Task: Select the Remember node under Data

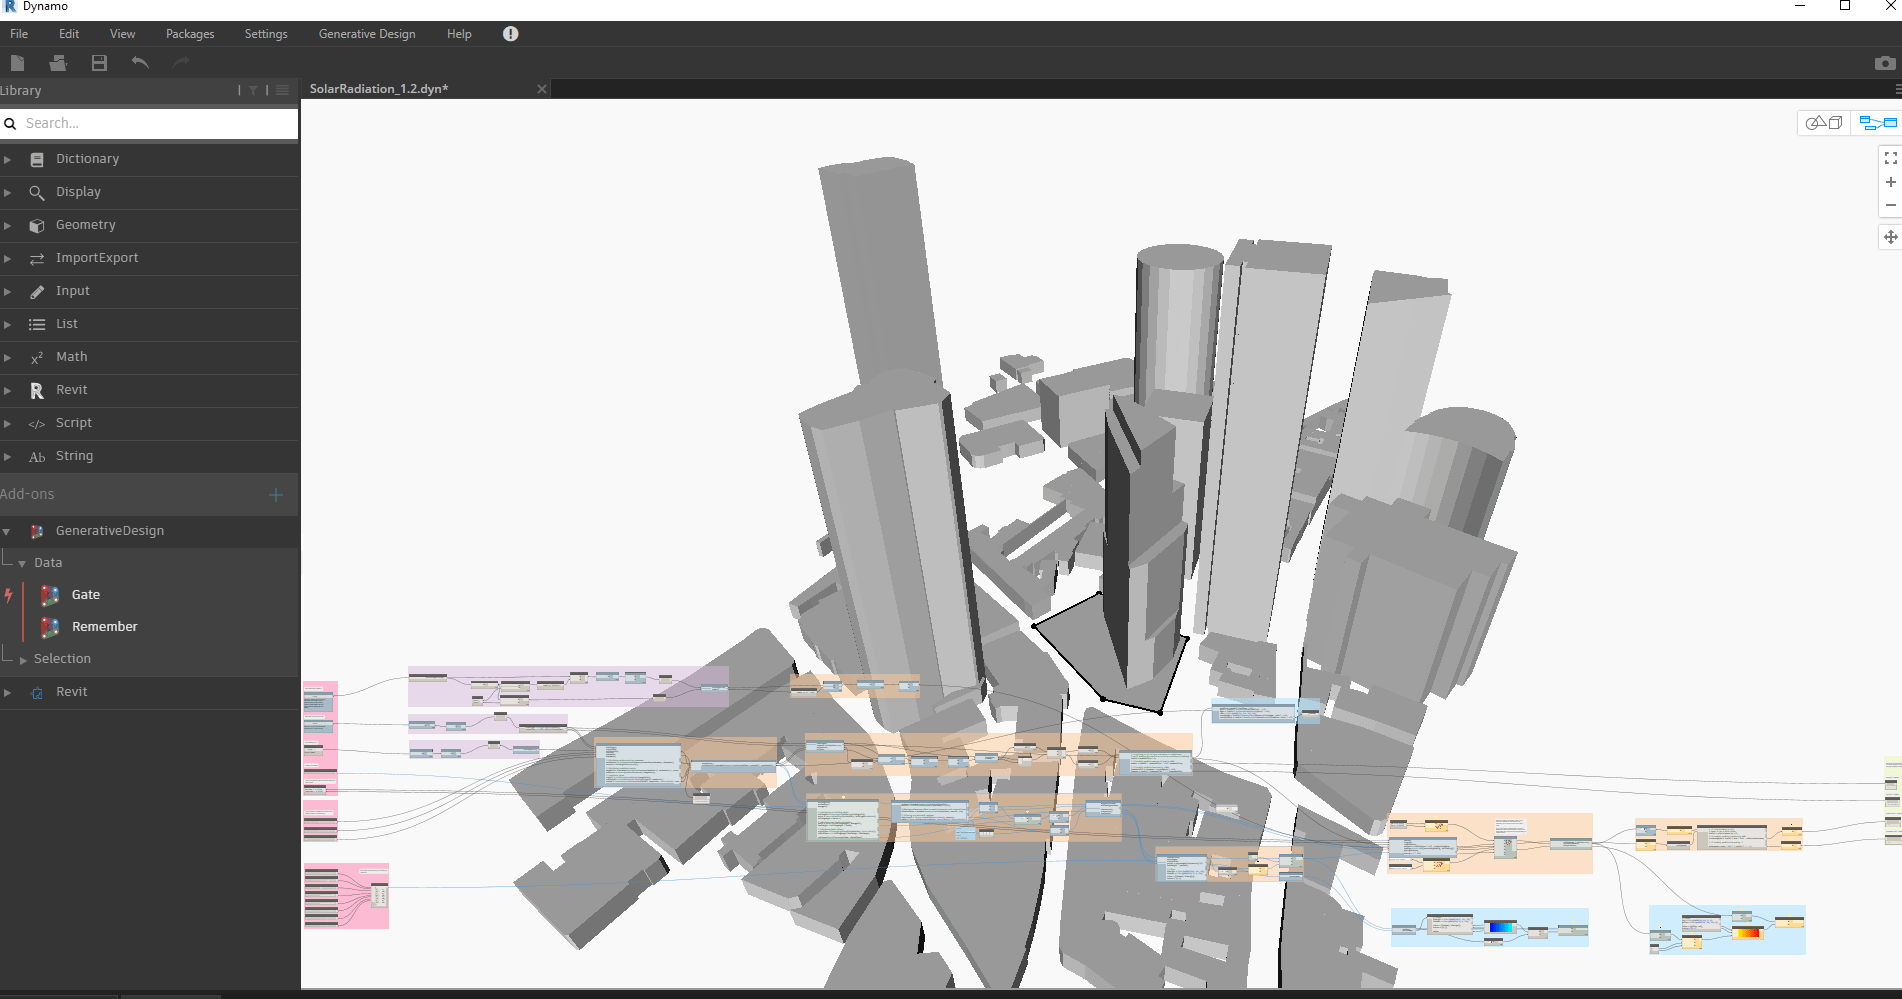Action: click(x=104, y=626)
